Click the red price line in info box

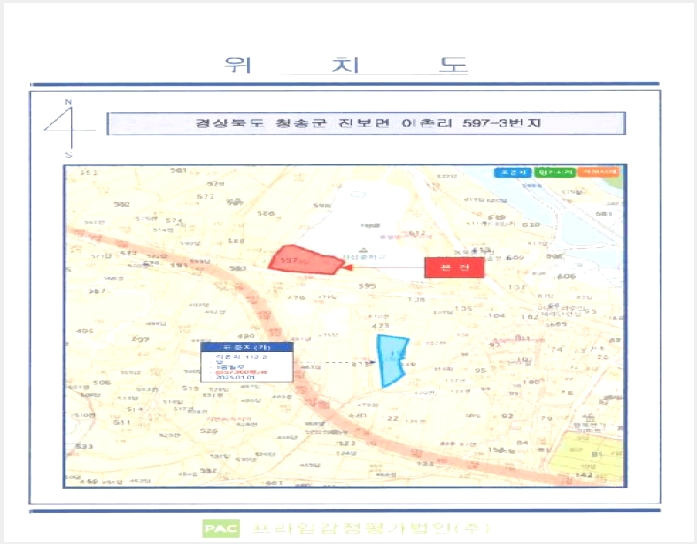[241, 372]
